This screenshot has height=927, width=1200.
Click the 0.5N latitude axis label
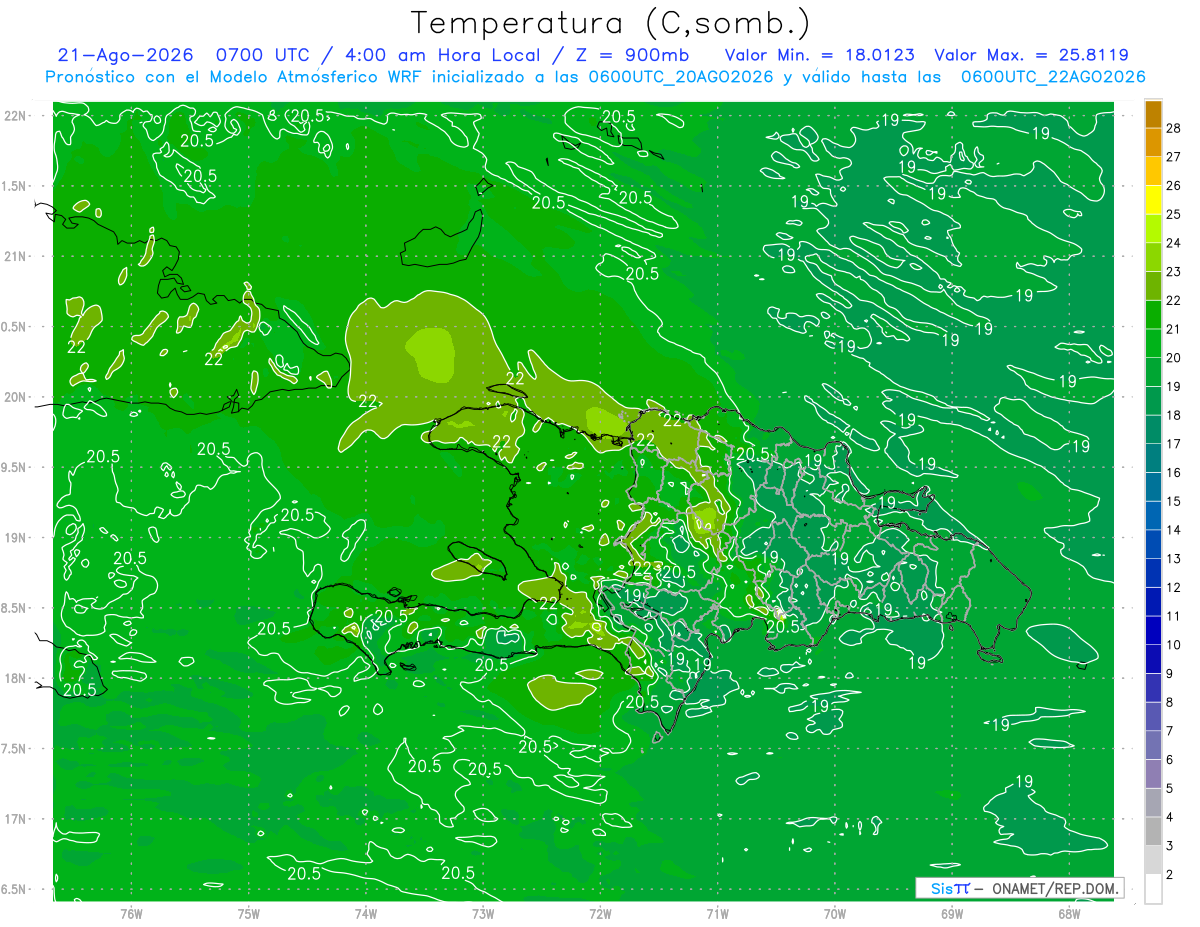(x=16, y=326)
